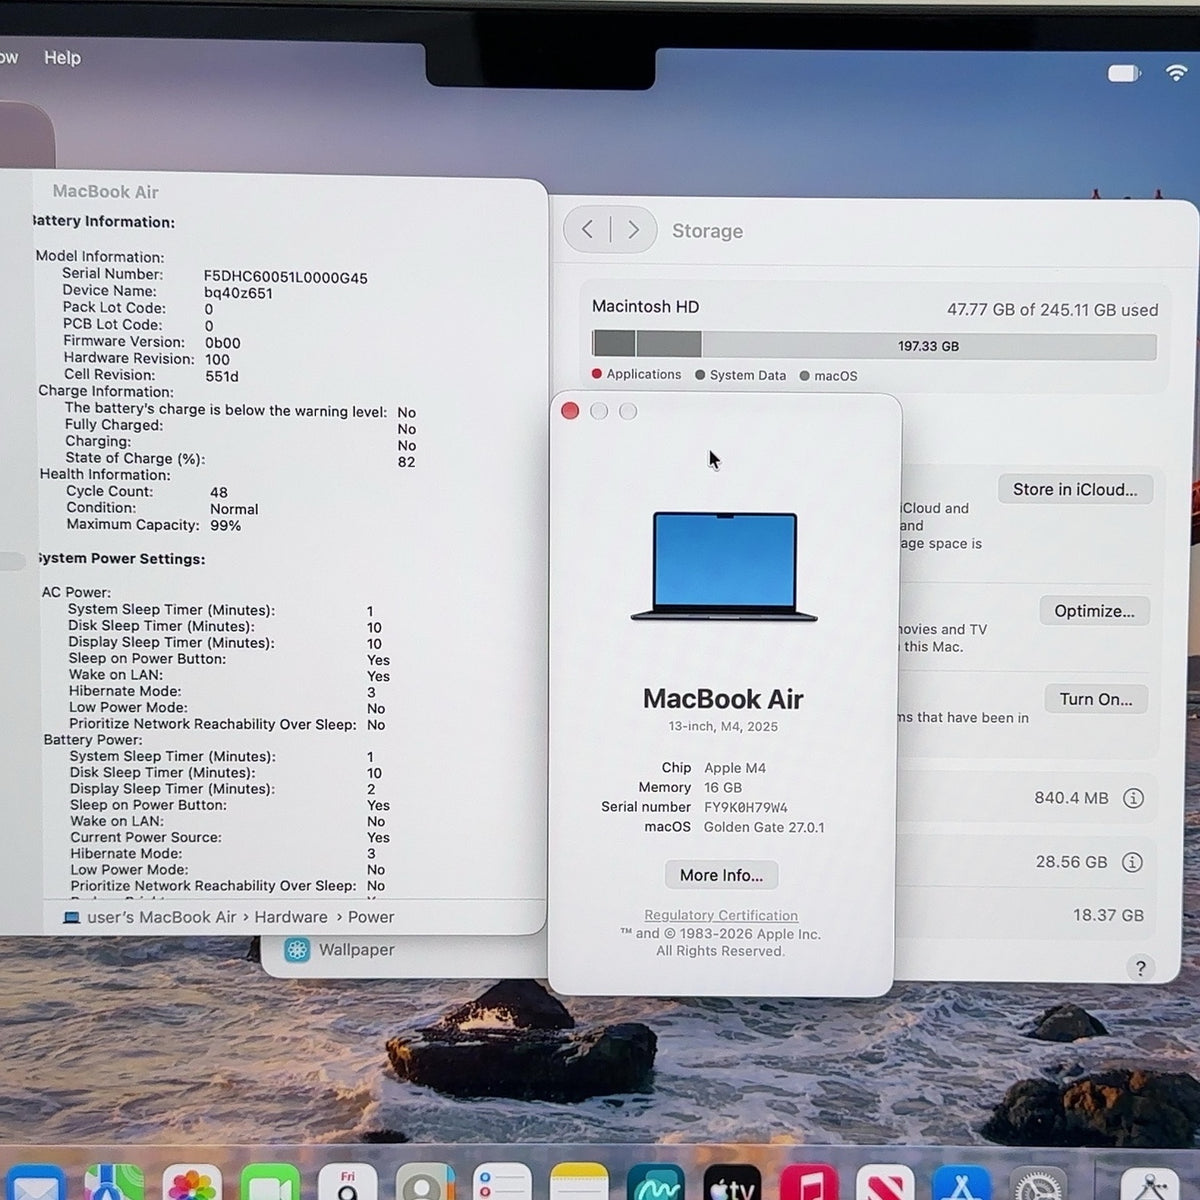The height and width of the screenshot is (1200, 1200).
Task: Select Hardware in the System Information path bar
Action: coord(291,917)
